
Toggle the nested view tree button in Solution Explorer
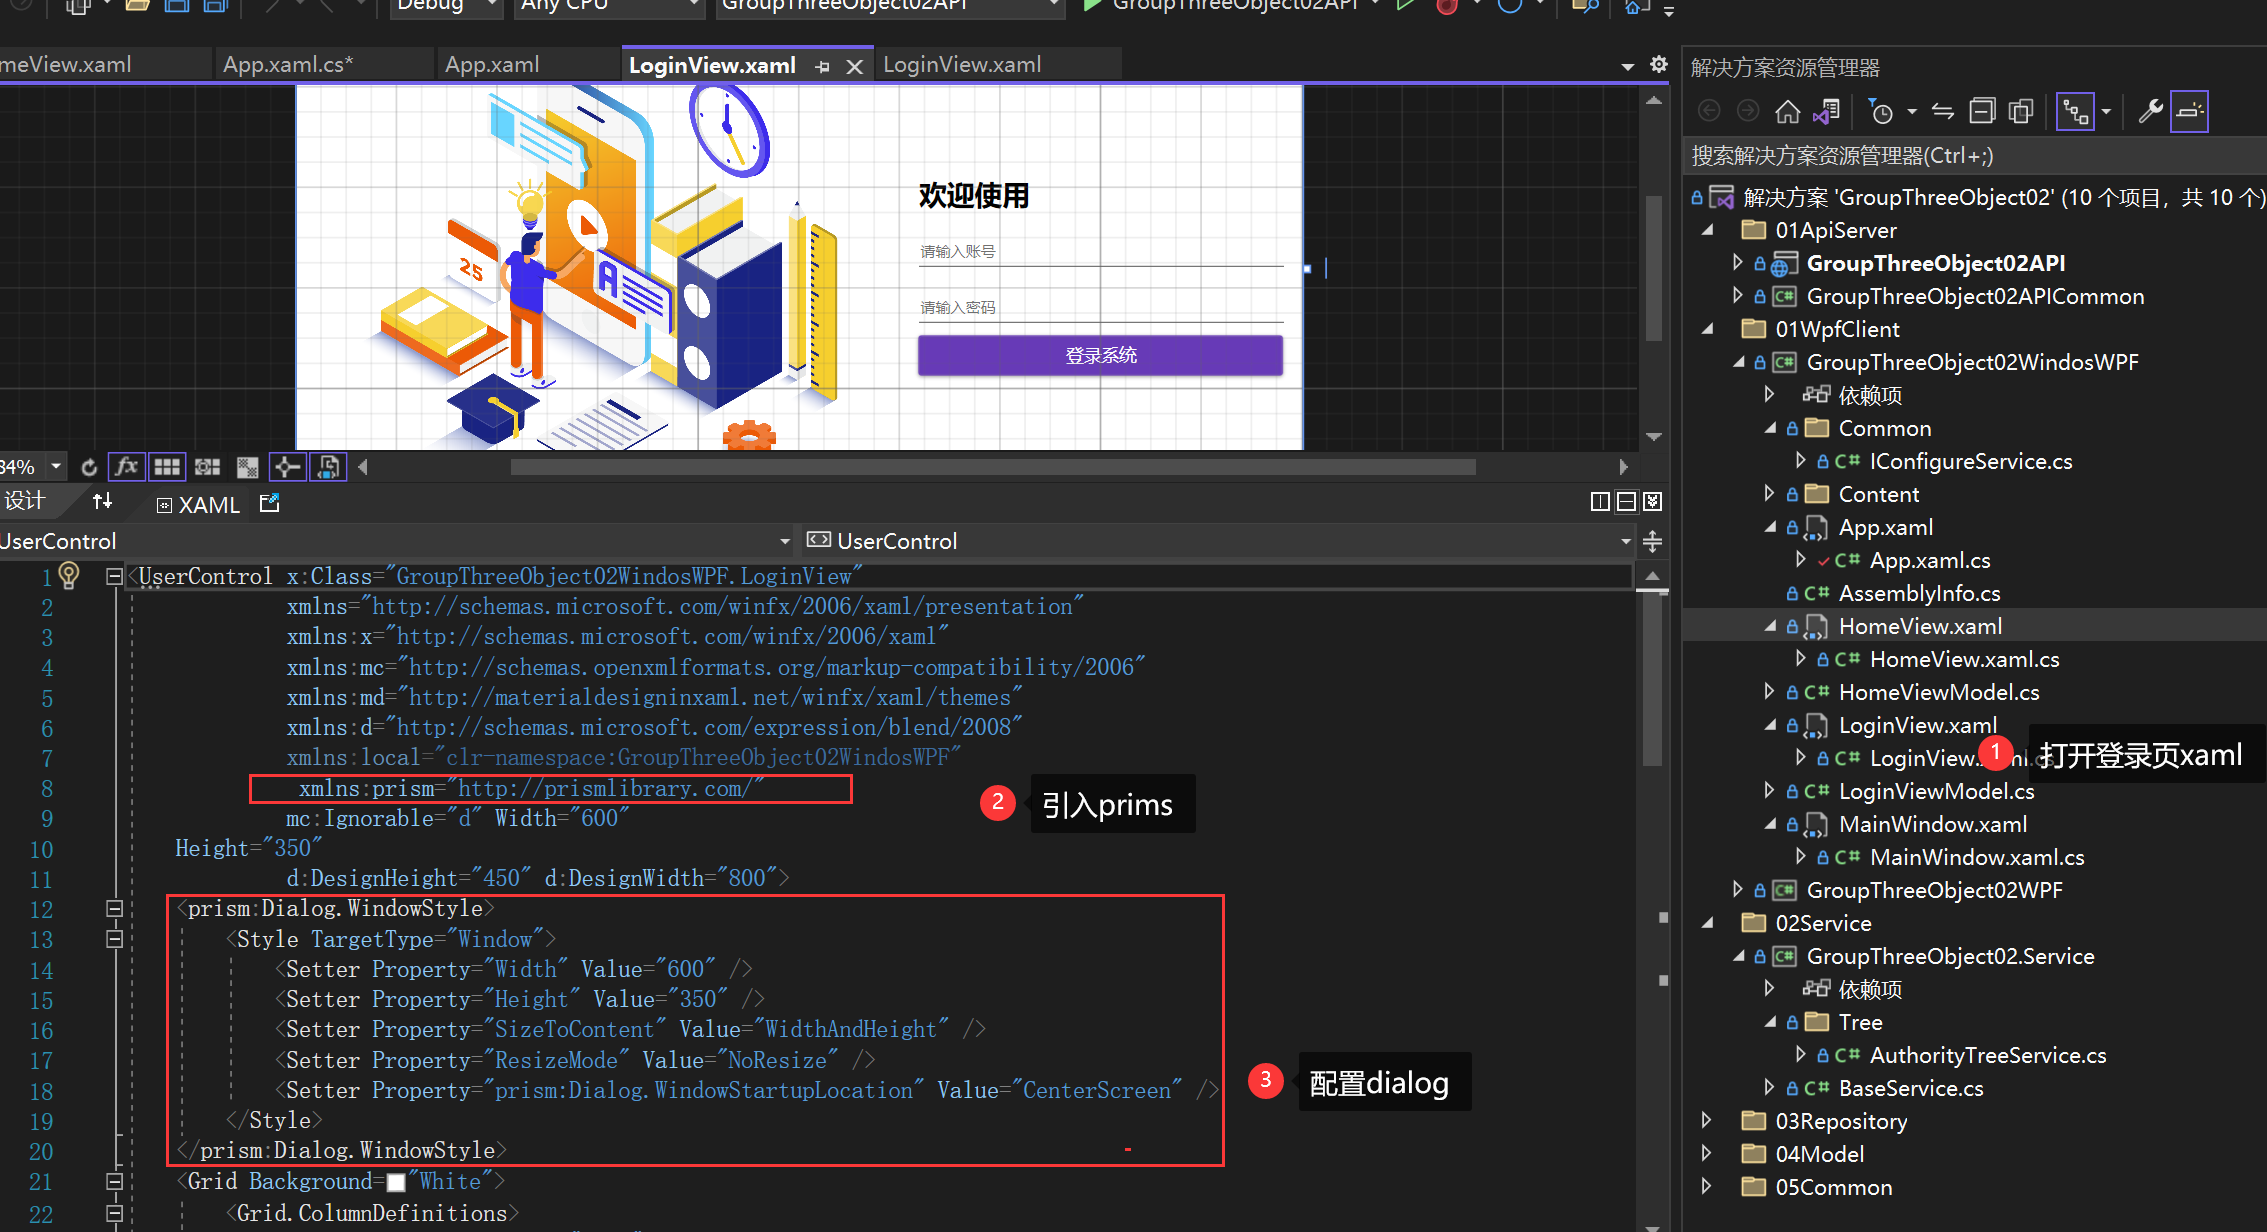coord(2075,111)
